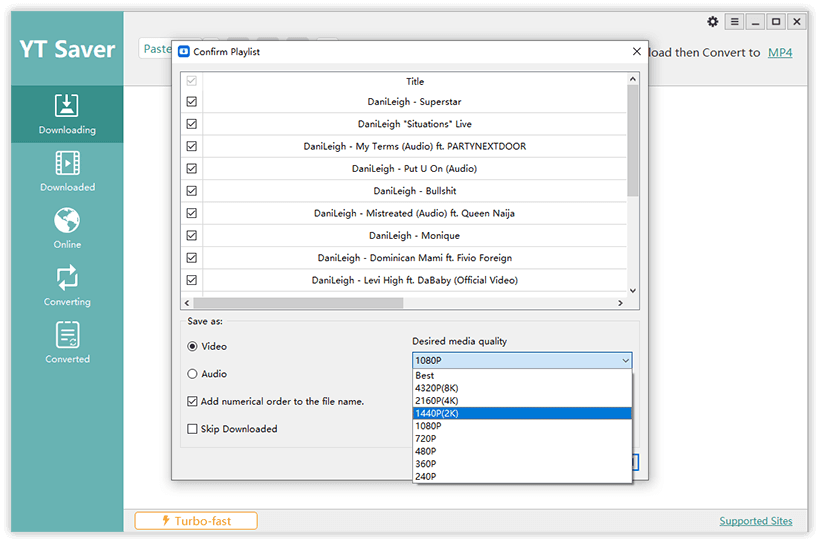Choose 4320P(8K) quality option
Viewport: 820px width, 543px height.
coord(522,388)
